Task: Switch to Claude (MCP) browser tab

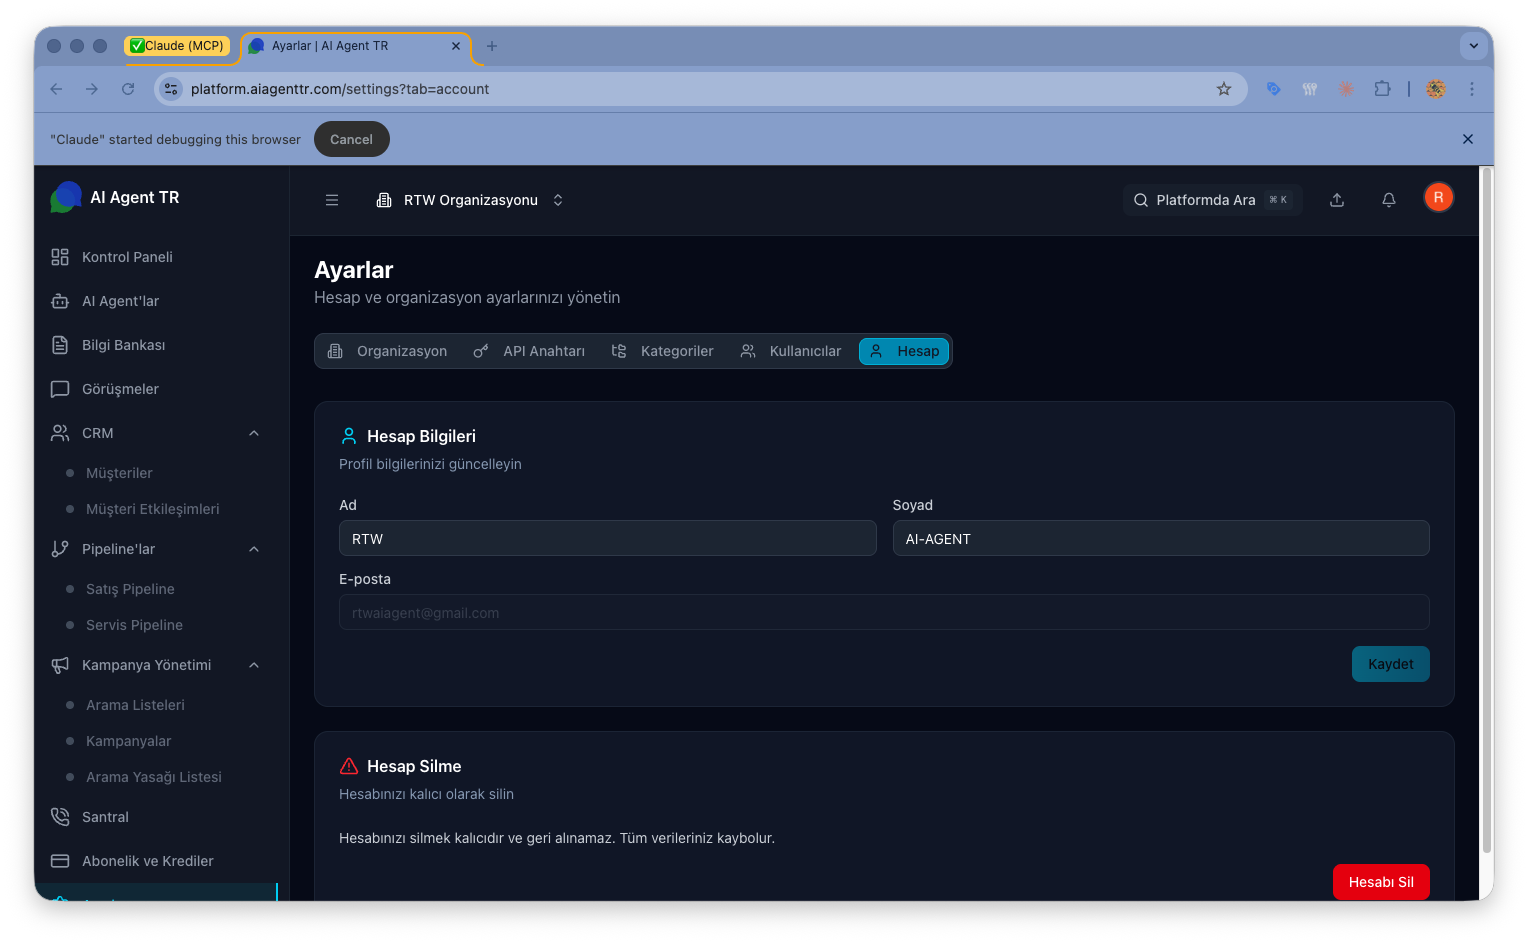Action: pos(177,46)
